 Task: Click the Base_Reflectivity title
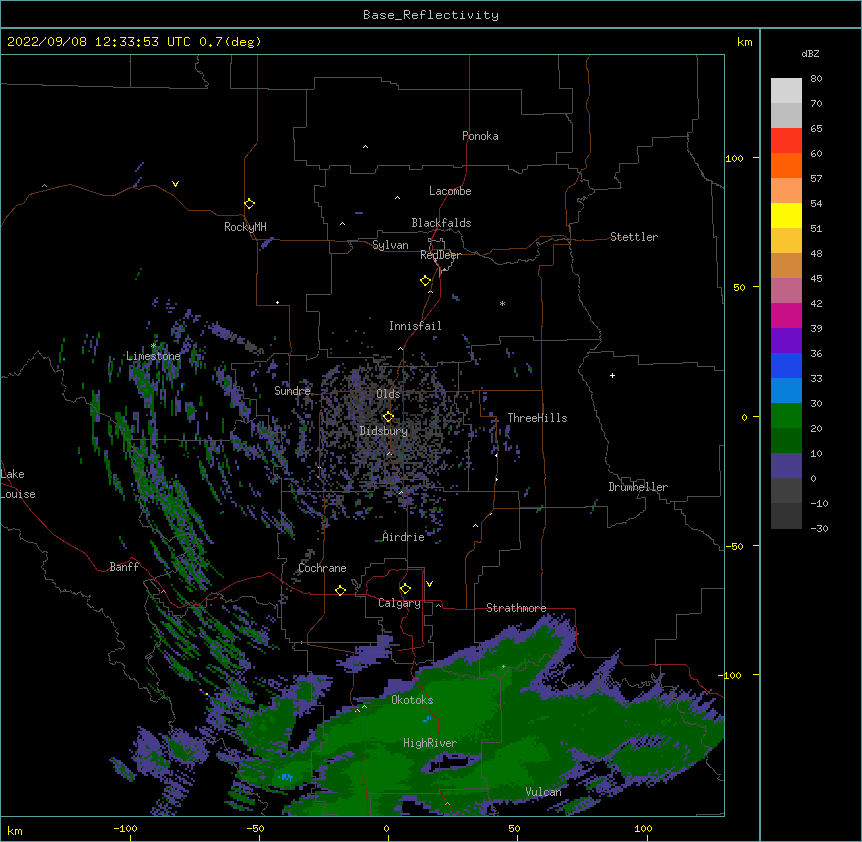(x=431, y=15)
